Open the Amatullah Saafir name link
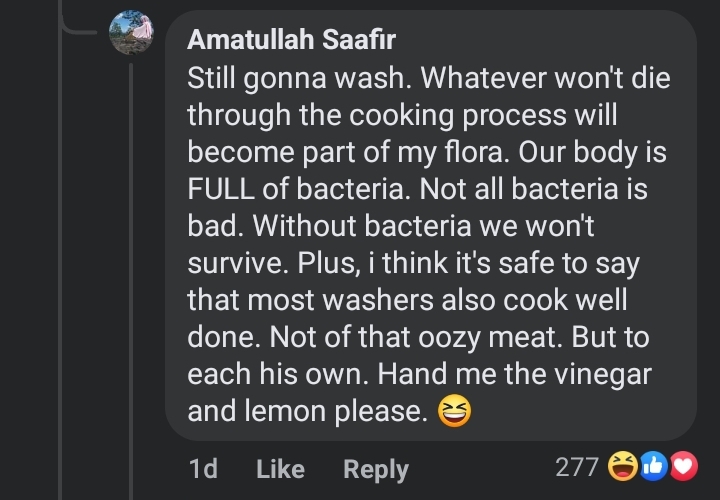Viewport: 720px width, 500px height. [x=291, y=39]
